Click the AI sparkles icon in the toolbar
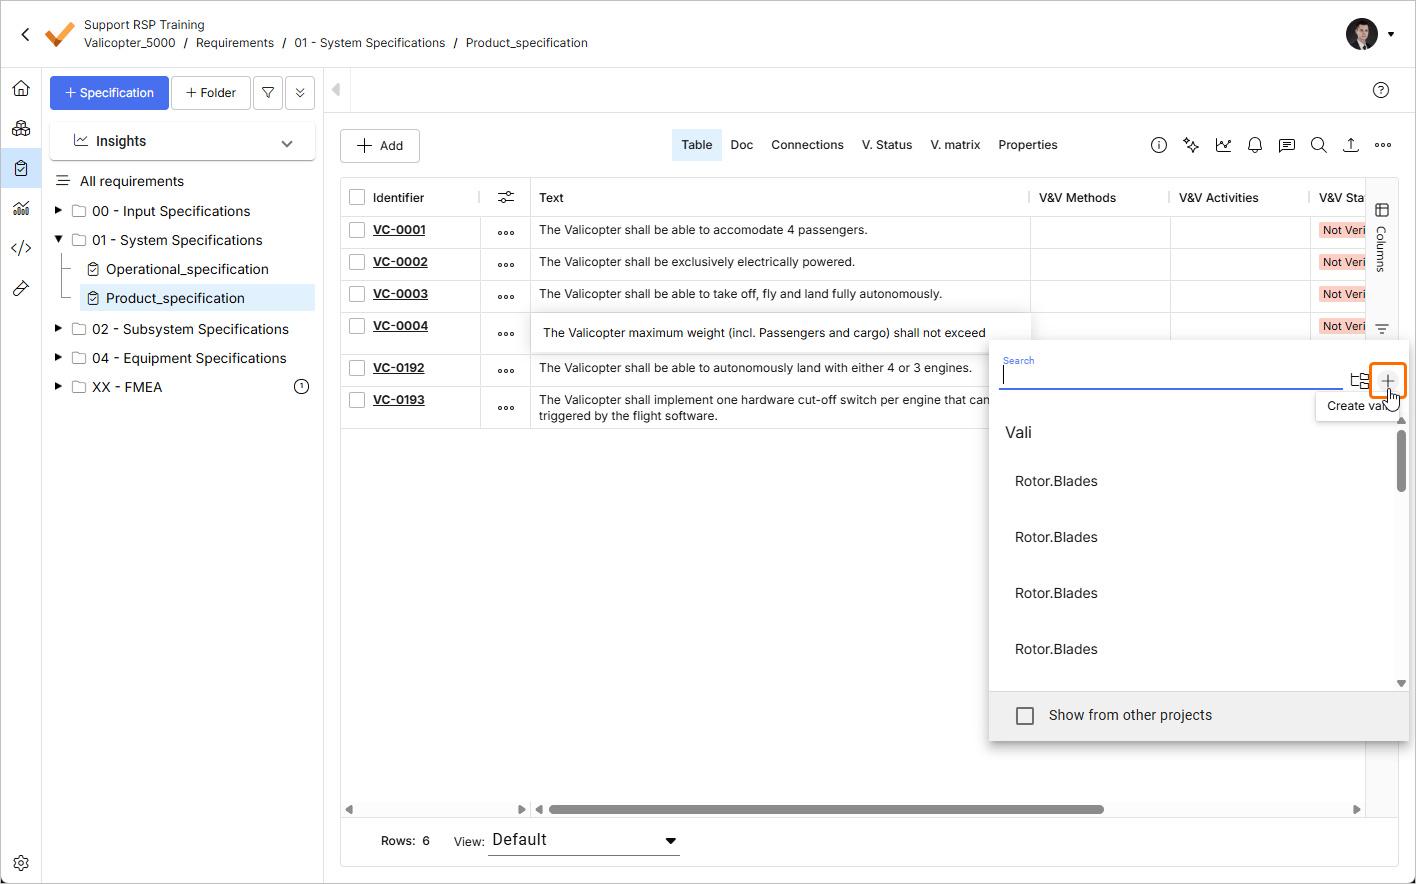1416x884 pixels. point(1191,145)
